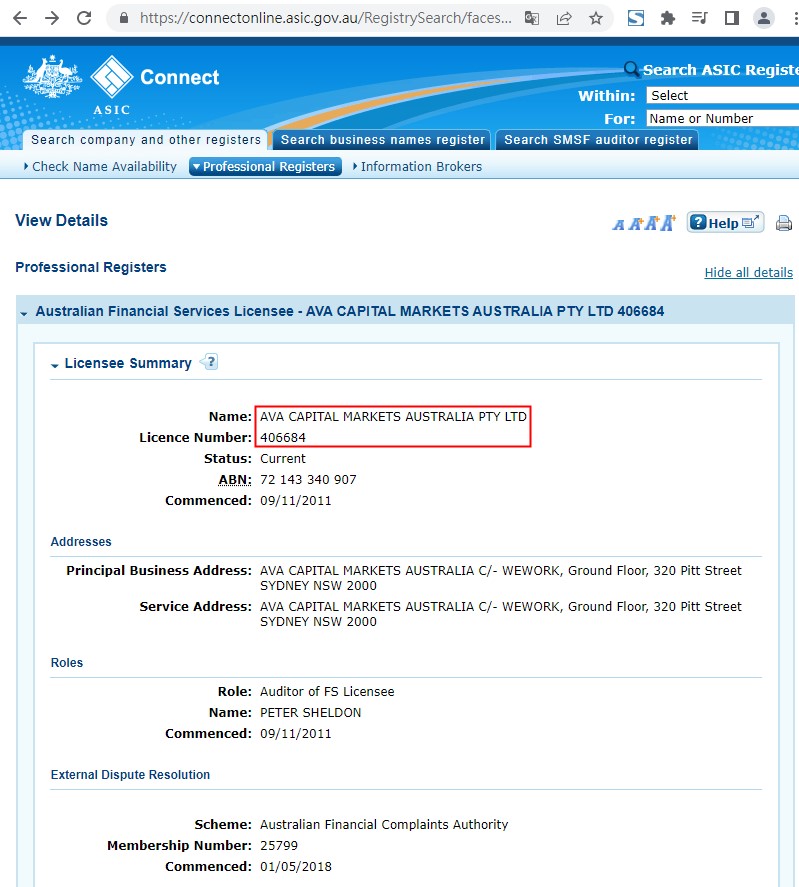Click the padlock site info icon
Screen dimensions: 799x887
124,18
